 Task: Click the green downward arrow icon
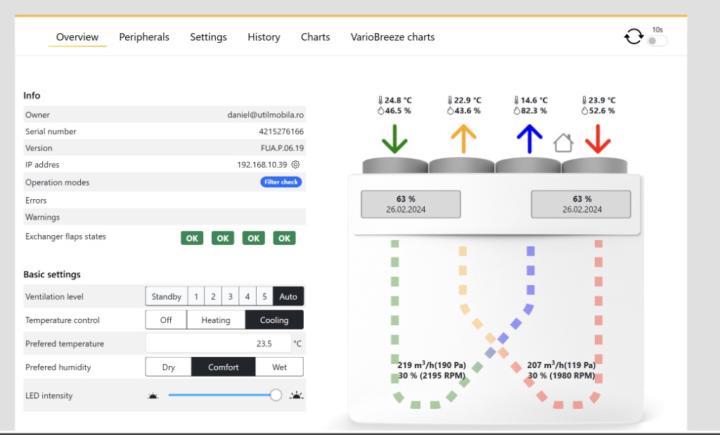(394, 139)
